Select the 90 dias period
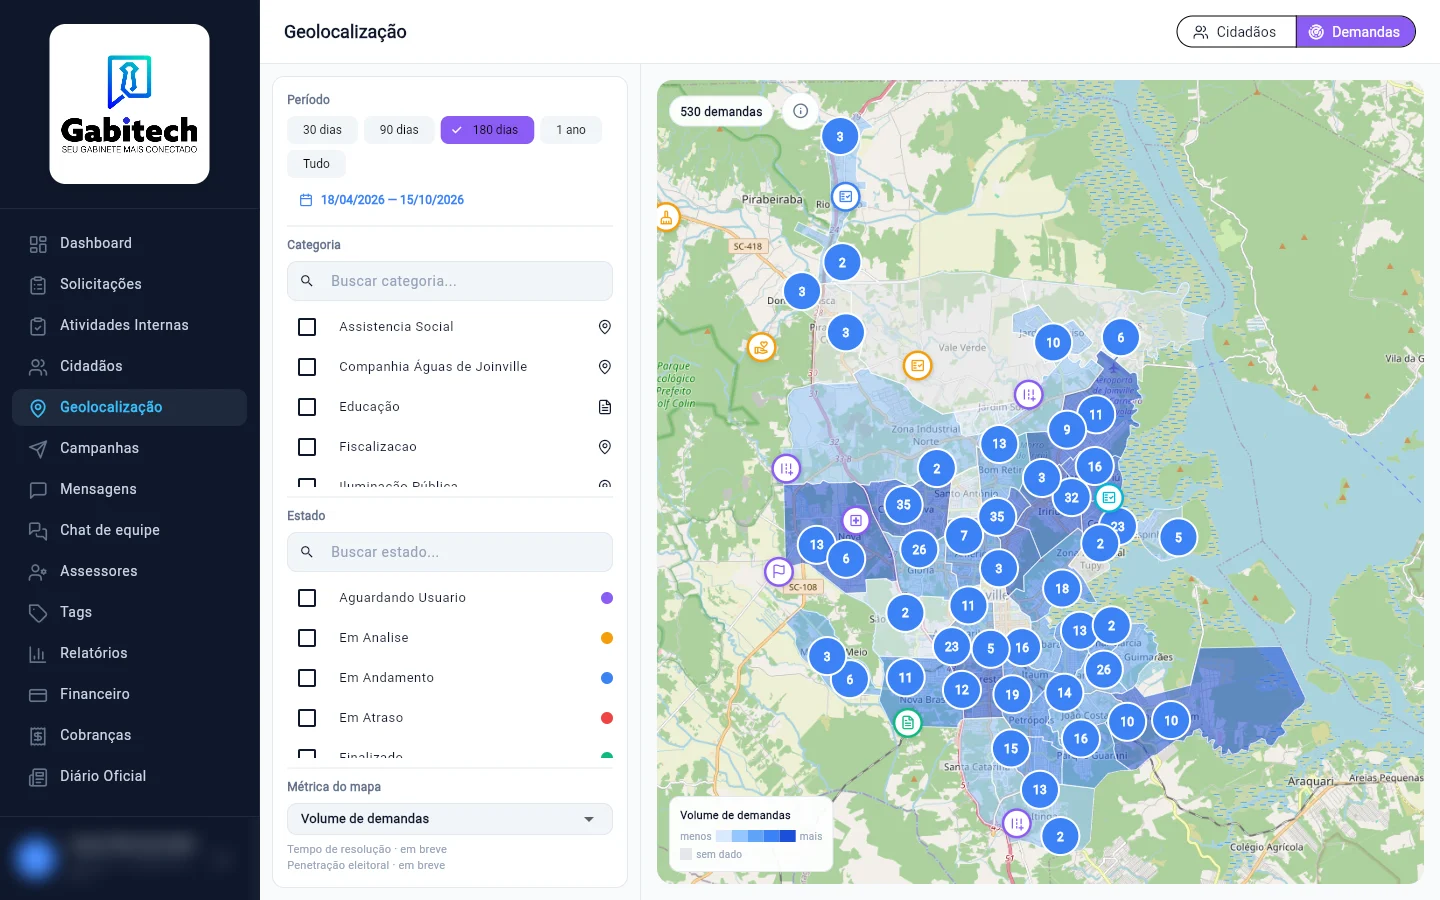Screen dimensions: 1440x900 click(399, 130)
